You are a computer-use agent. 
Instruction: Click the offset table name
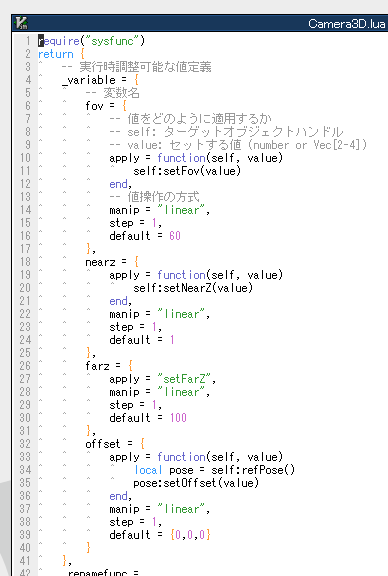tap(103, 444)
